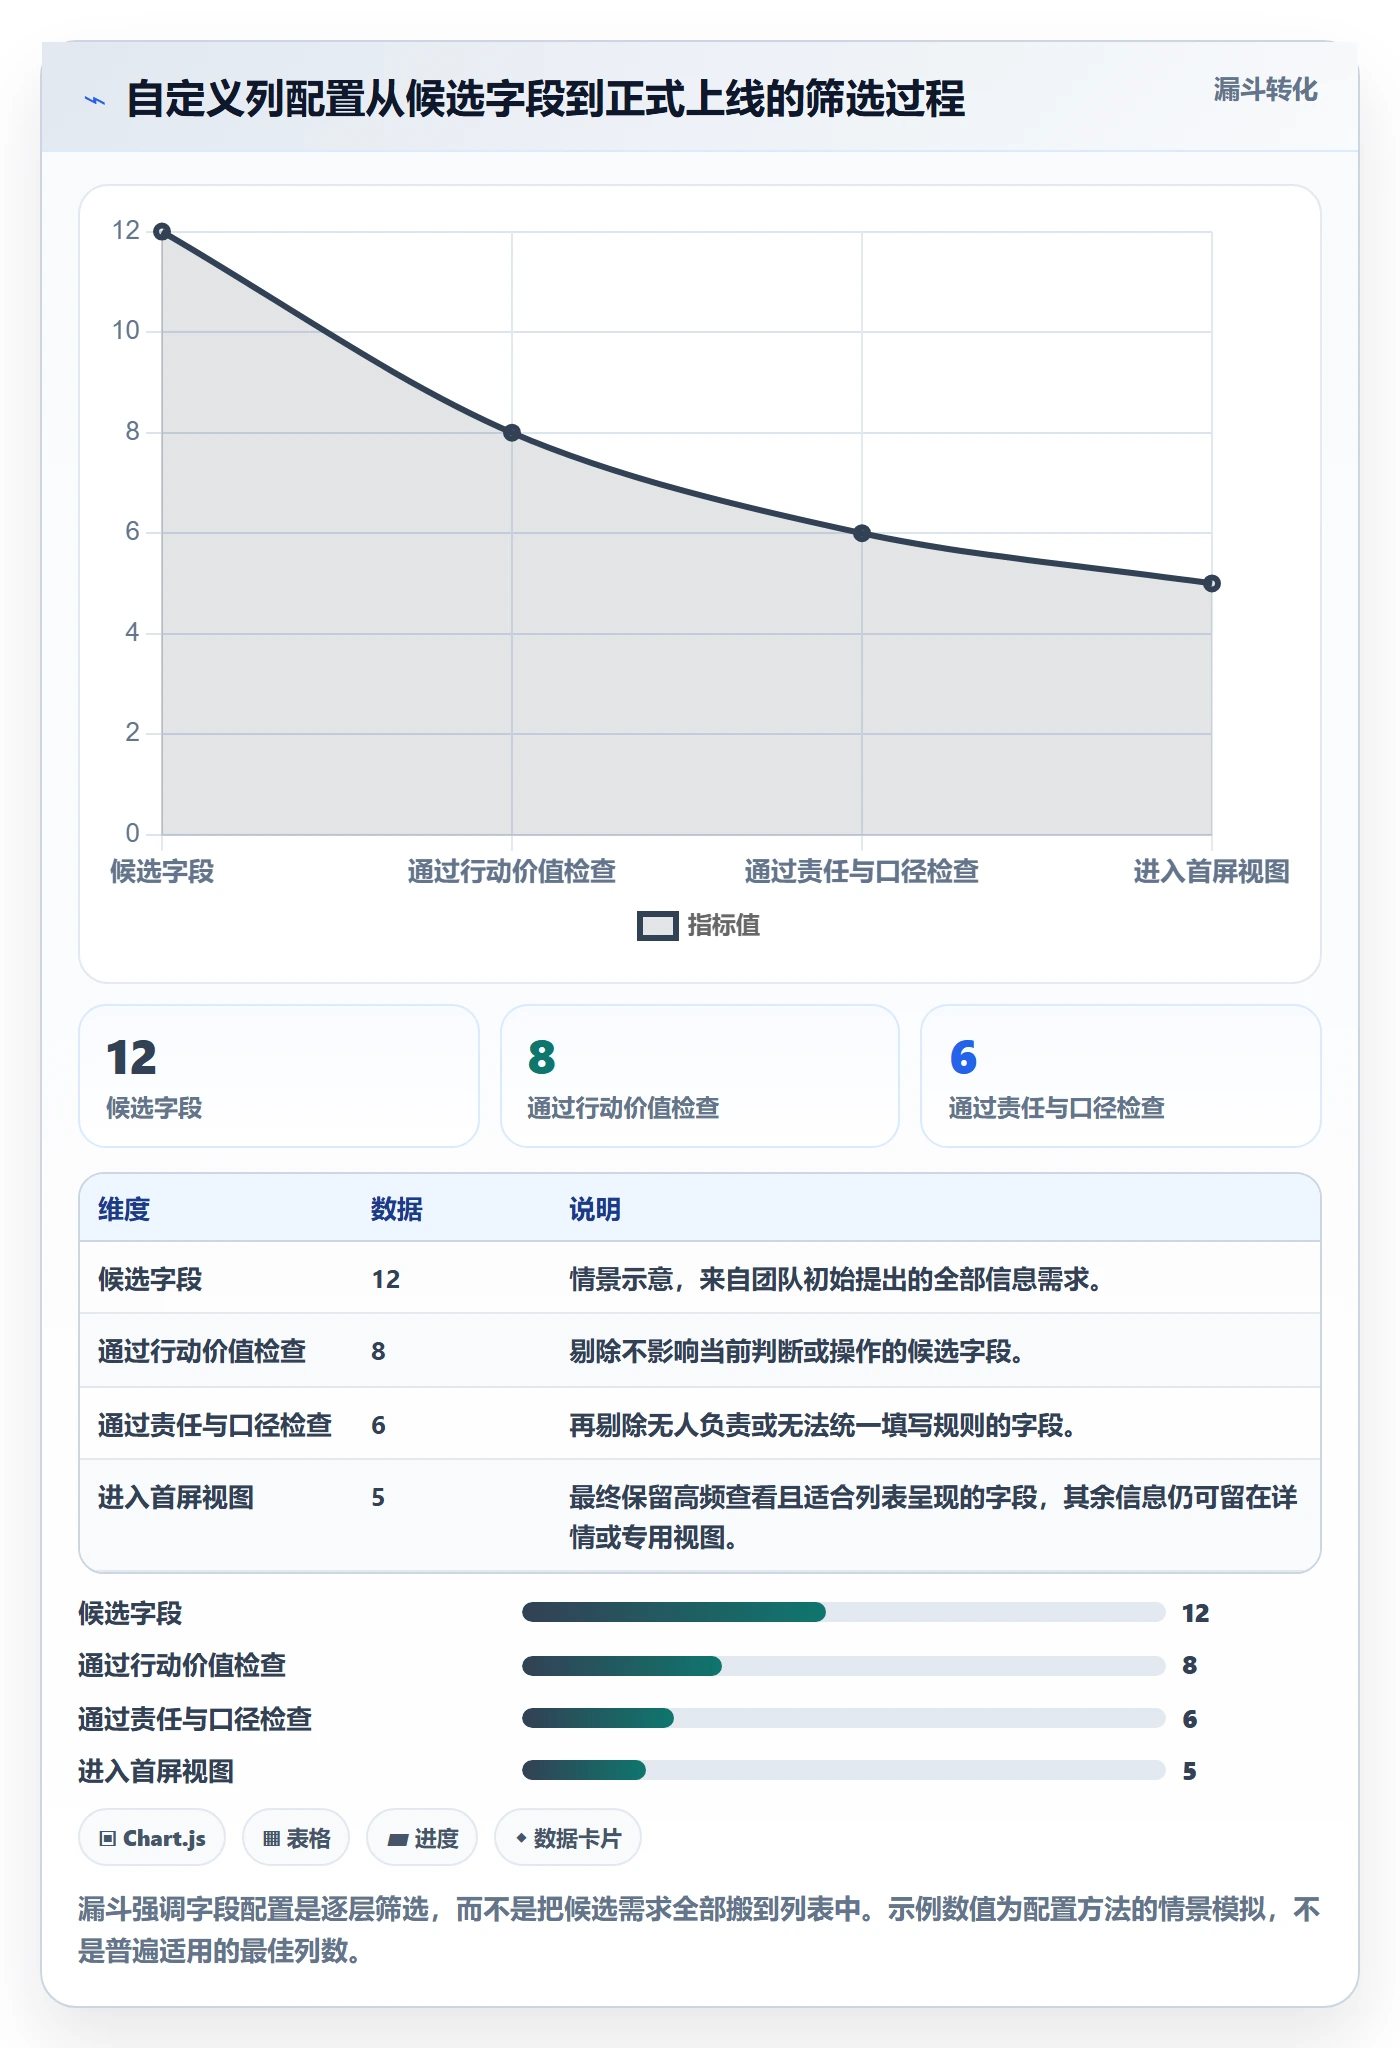The height and width of the screenshot is (2048, 1400).
Task: Open the stat card showing 8
Action: 700,1076
